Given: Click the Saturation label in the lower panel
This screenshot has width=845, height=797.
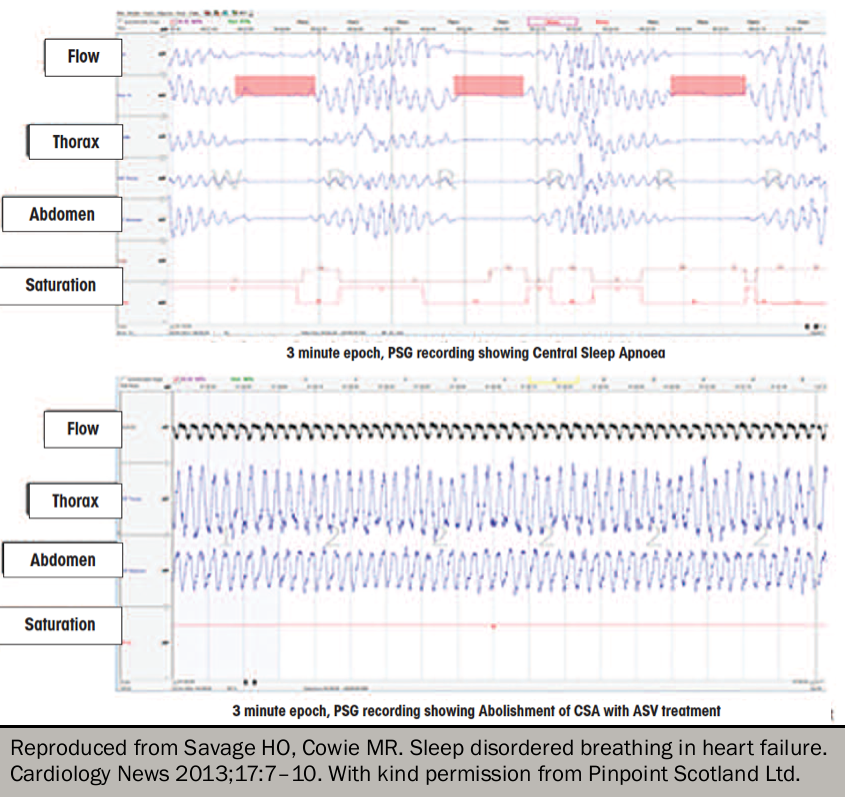Looking at the screenshot, I should pos(60,624).
